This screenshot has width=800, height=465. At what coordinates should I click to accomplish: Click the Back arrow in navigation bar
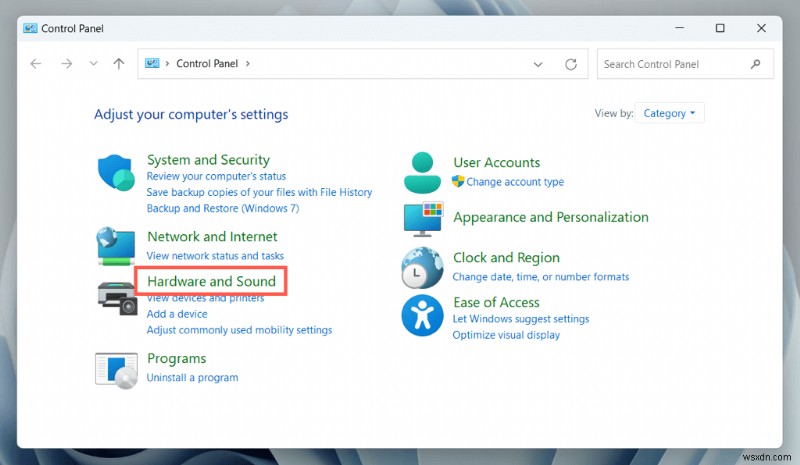tap(36, 64)
